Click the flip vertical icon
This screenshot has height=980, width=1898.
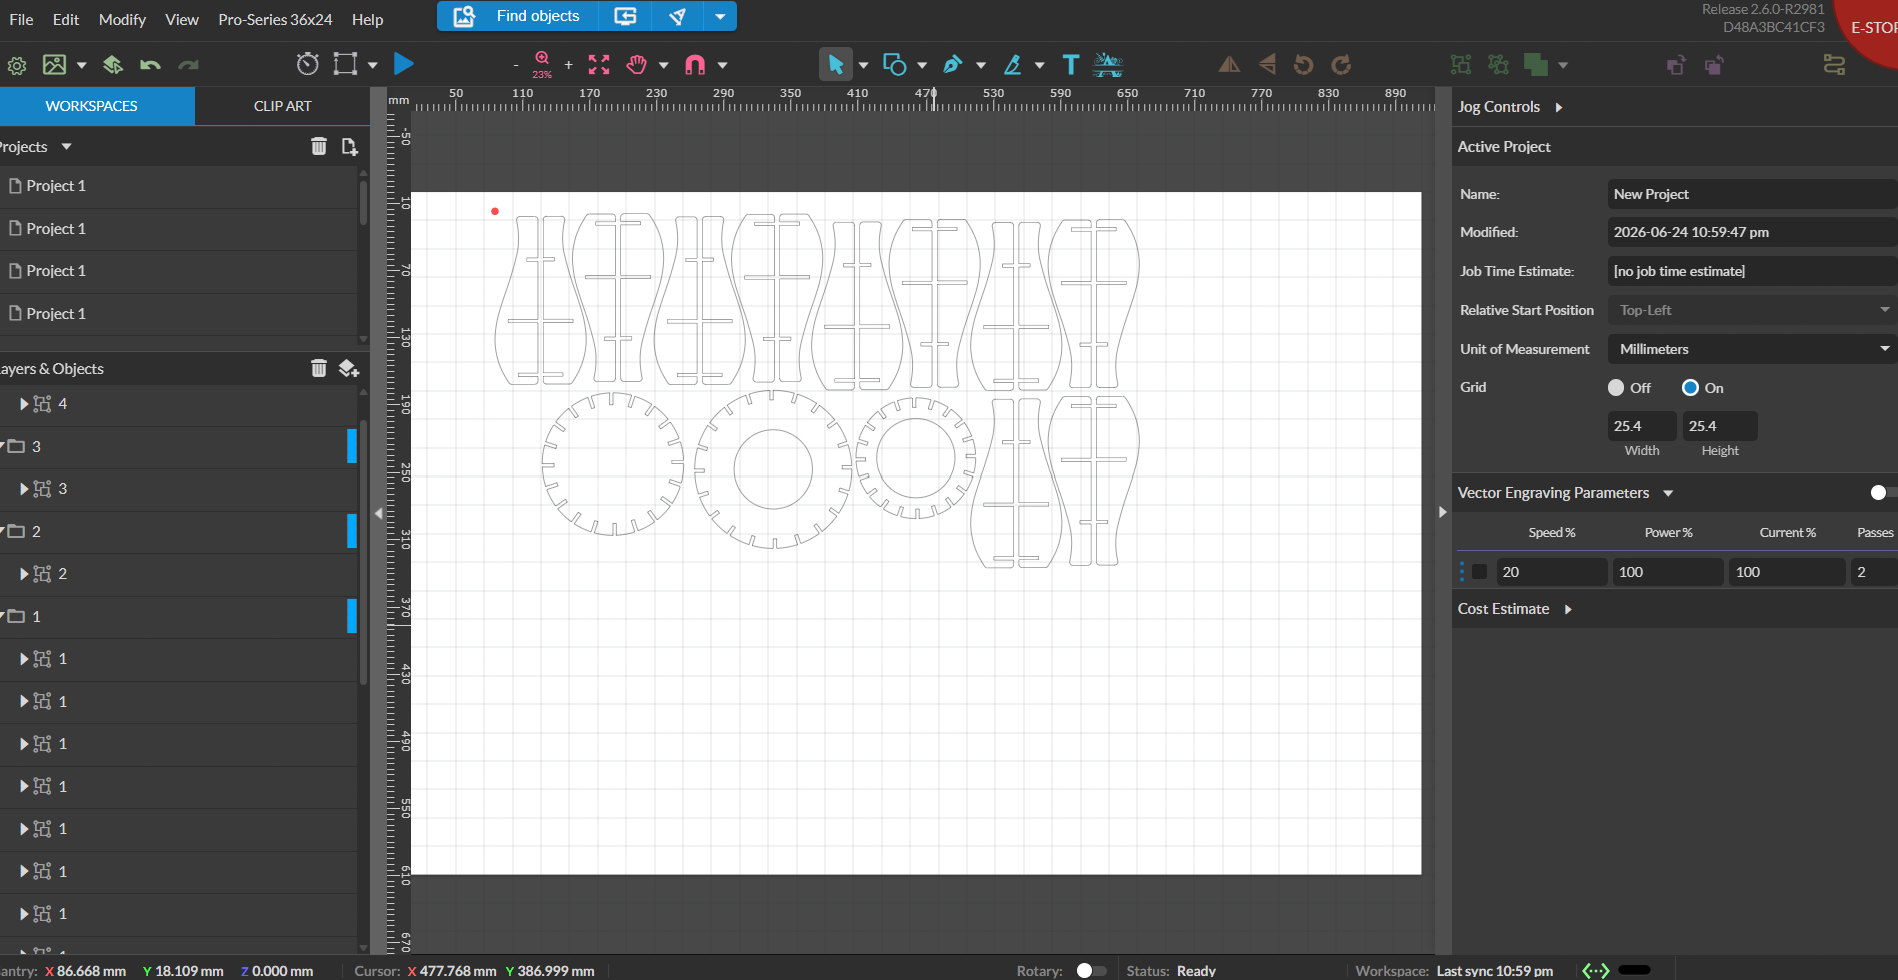(x=1267, y=65)
